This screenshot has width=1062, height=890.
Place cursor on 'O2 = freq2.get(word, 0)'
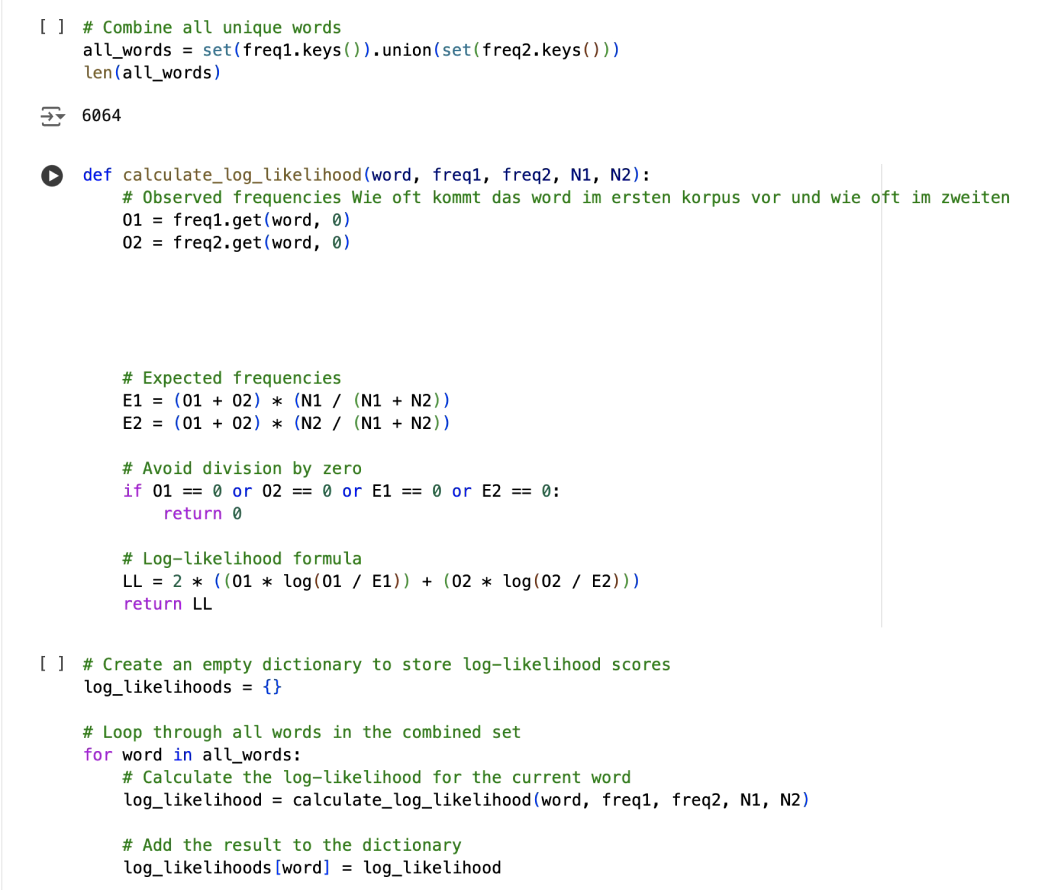pos(236,242)
